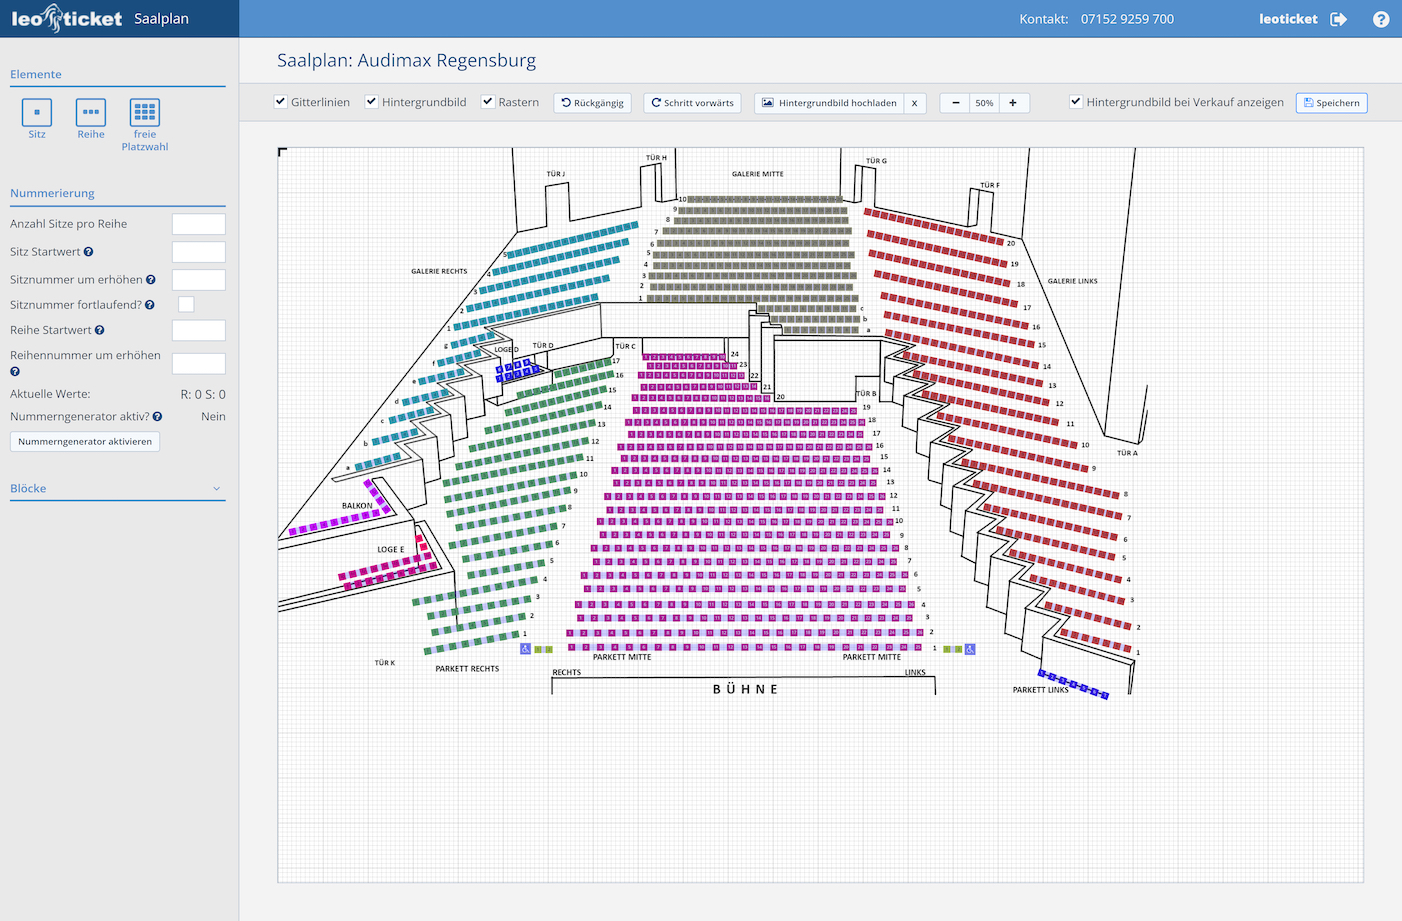Click the Nummerierung section header

pyautogui.click(x=52, y=193)
